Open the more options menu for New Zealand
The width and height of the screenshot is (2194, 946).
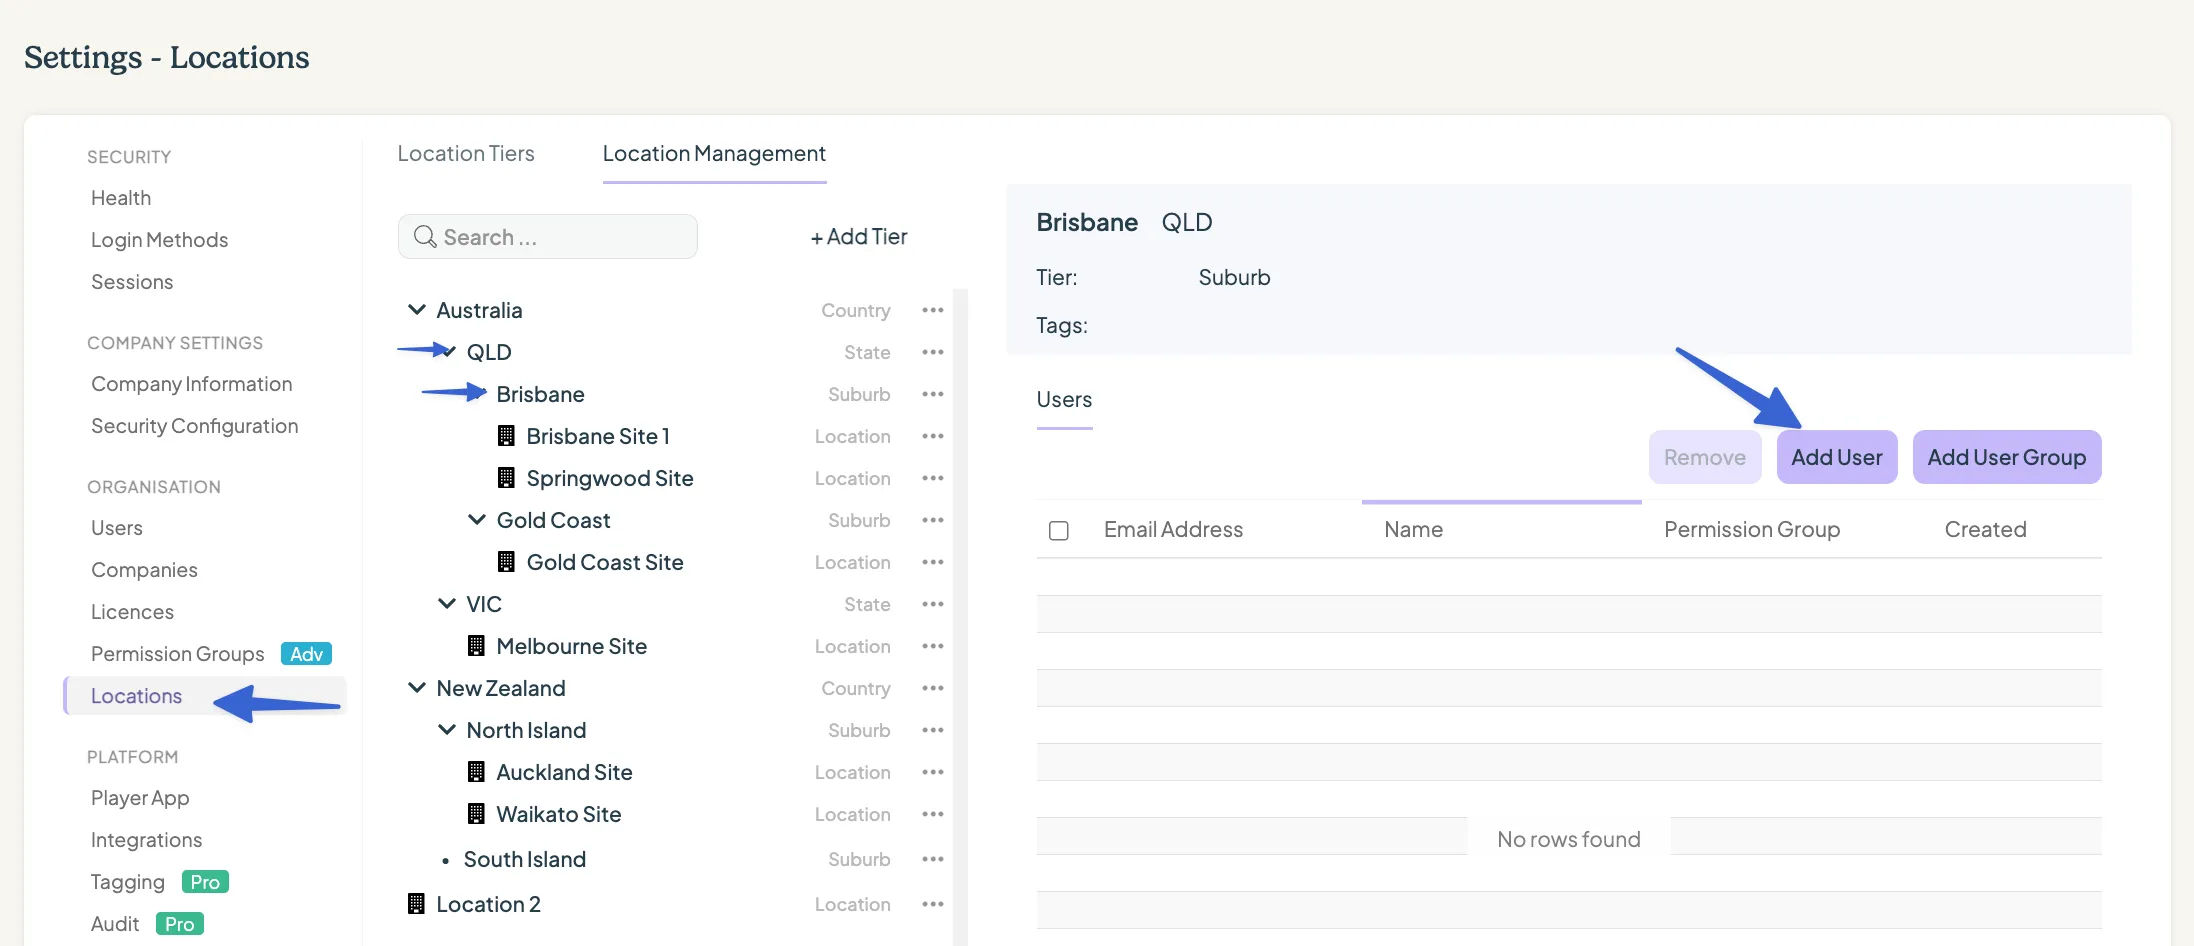[933, 688]
